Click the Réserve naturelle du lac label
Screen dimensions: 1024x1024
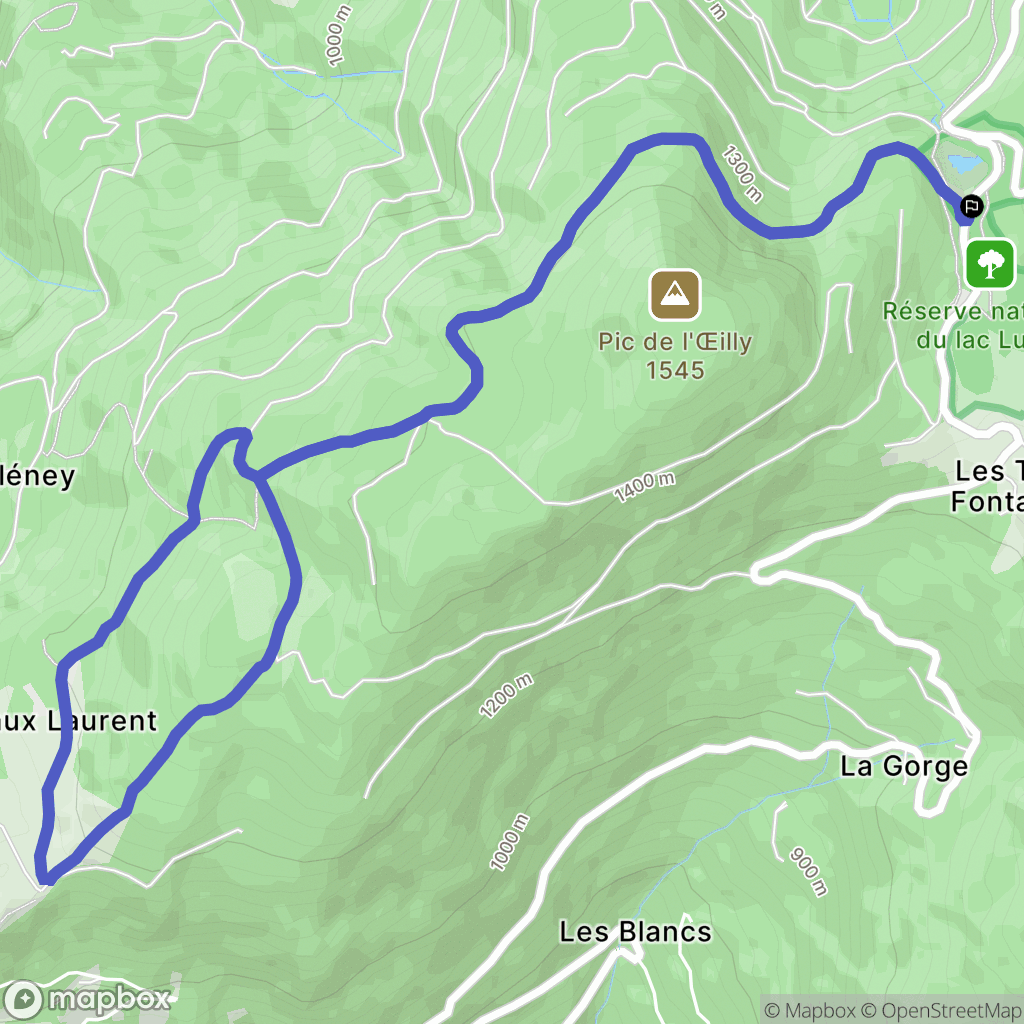(953, 325)
